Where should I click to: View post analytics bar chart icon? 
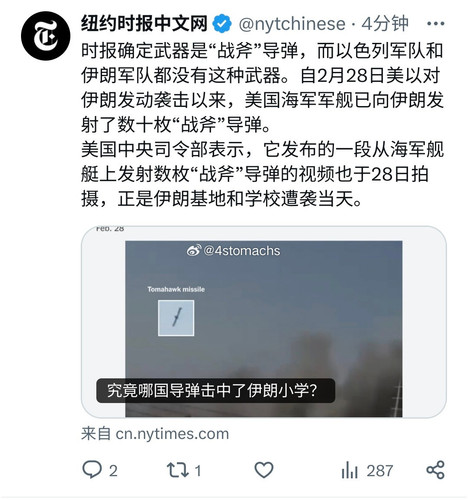pos(349,470)
